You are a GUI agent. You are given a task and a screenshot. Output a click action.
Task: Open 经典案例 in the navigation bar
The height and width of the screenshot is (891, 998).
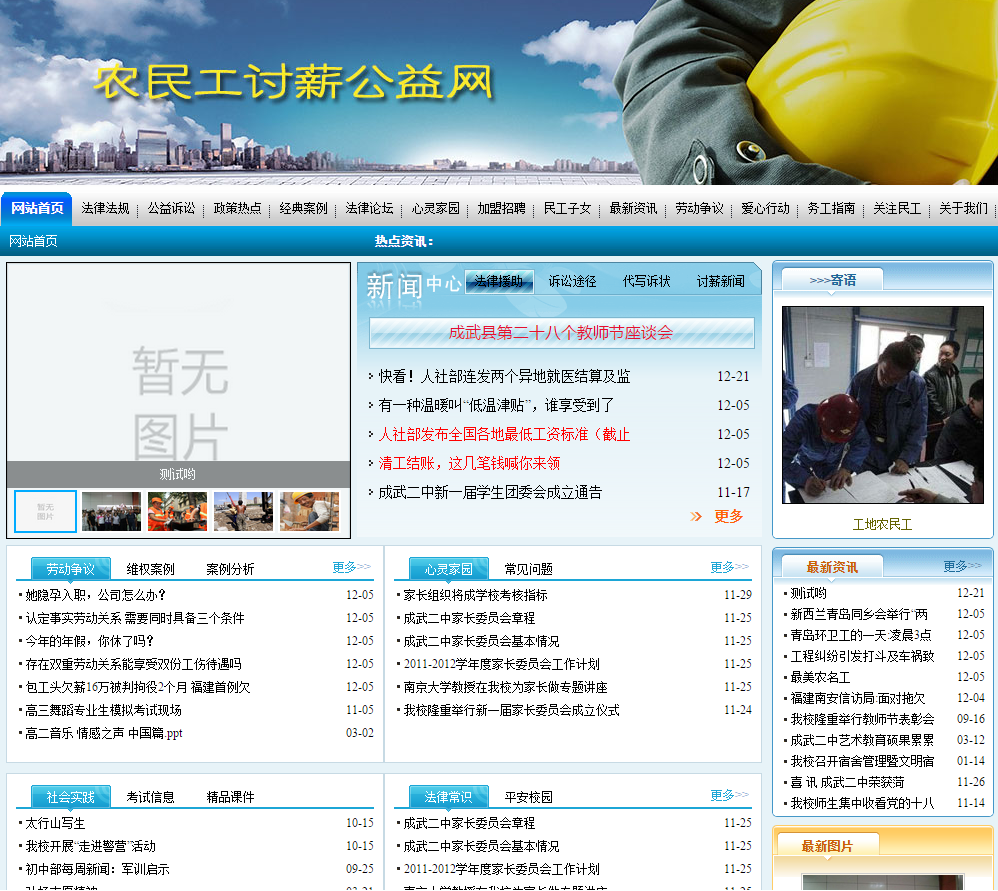tap(303, 208)
